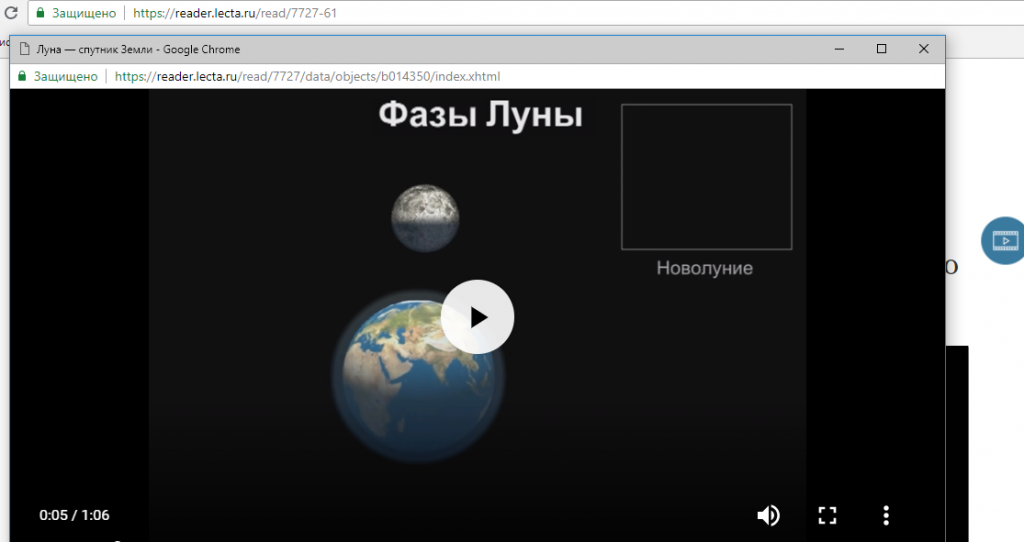Play the Фазы Луны video
Image resolution: width=1024 pixels, height=542 pixels.
click(477, 317)
